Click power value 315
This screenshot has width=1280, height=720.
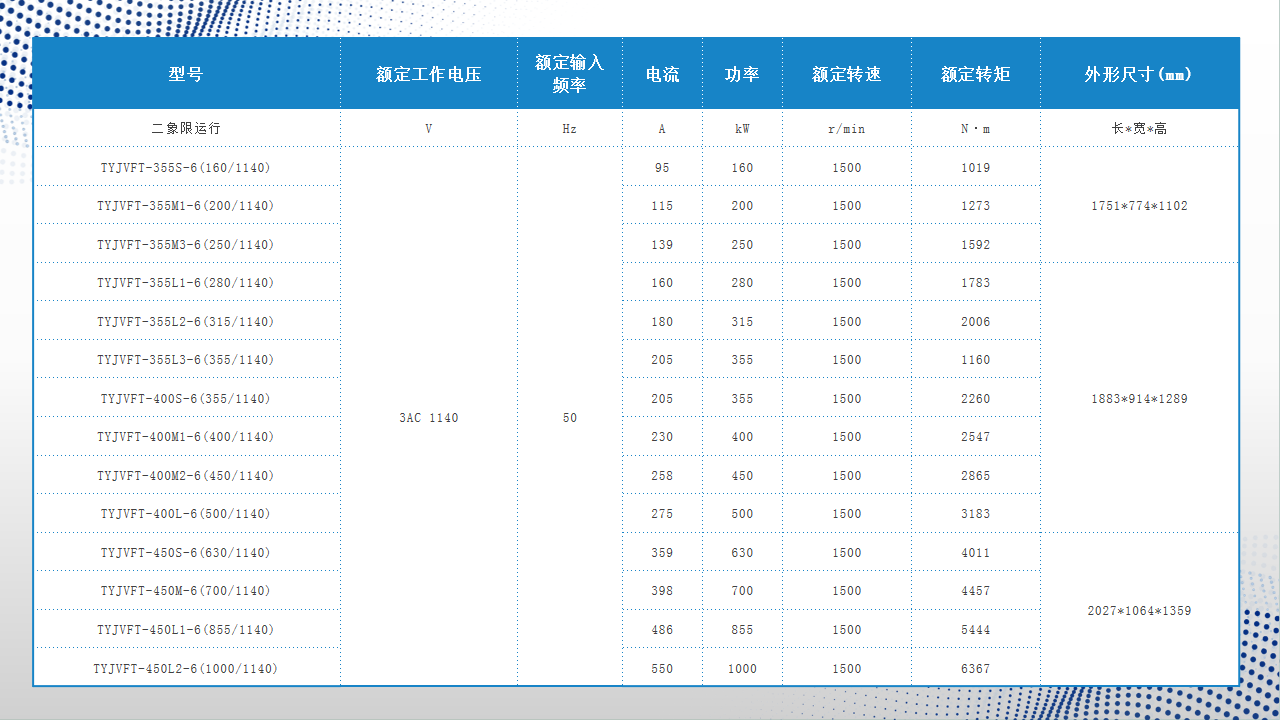pyautogui.click(x=742, y=322)
